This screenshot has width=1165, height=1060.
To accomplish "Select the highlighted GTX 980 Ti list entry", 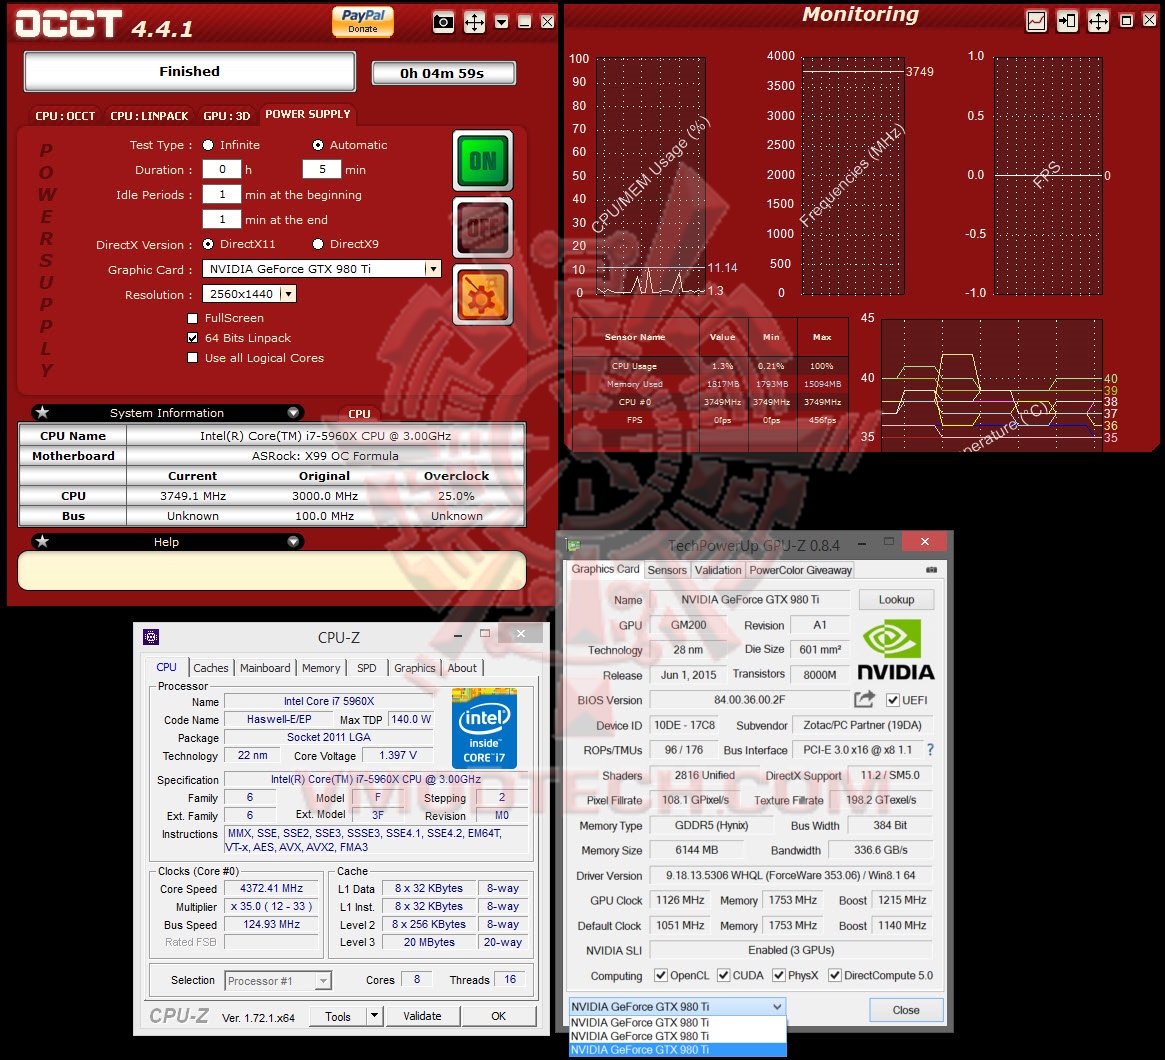I will click(677, 1050).
